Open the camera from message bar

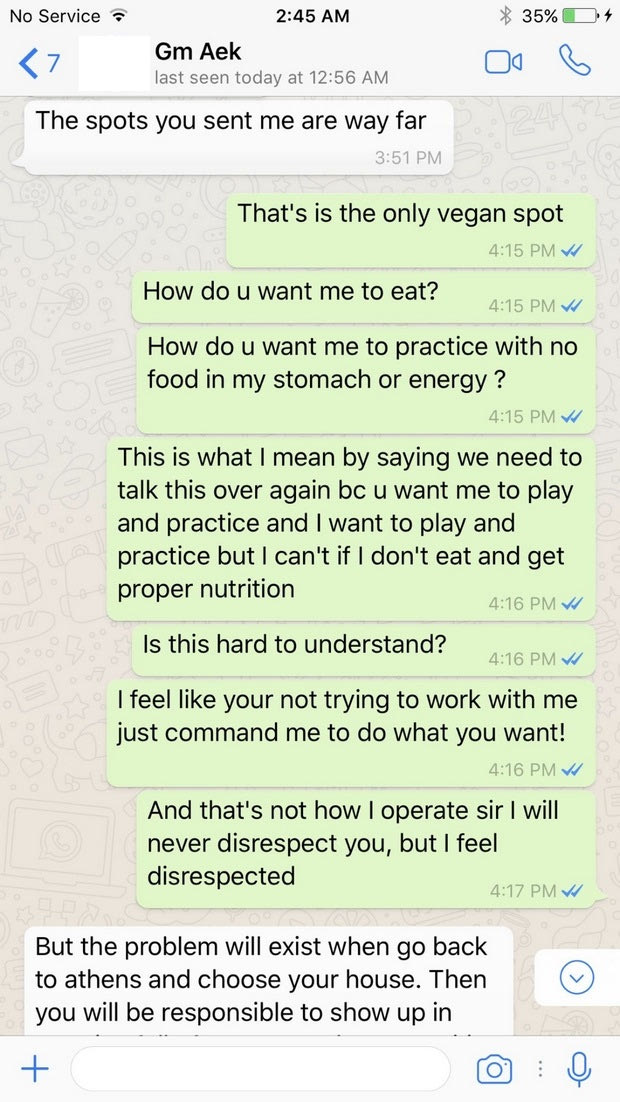tap(494, 1070)
